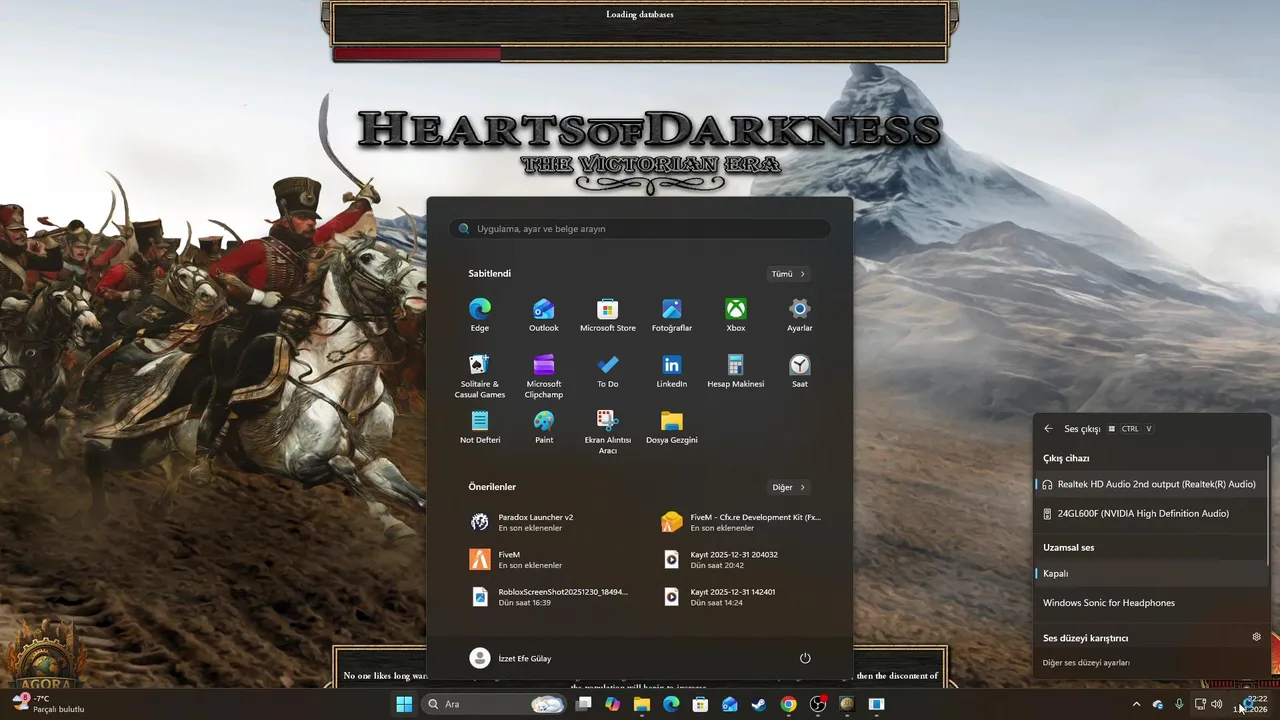Open Diğer ses düzeyi ayarları link

click(1086, 663)
